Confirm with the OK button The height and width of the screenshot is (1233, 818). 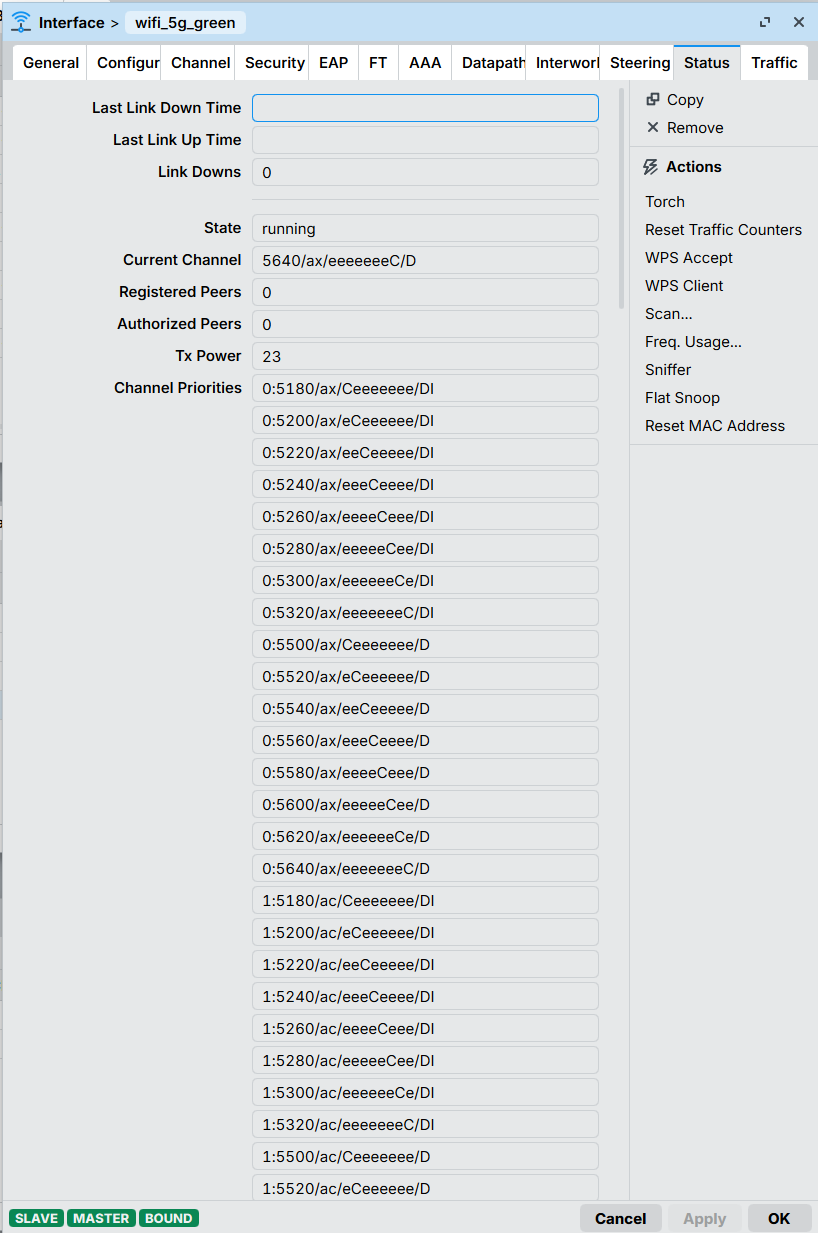coord(779,1218)
